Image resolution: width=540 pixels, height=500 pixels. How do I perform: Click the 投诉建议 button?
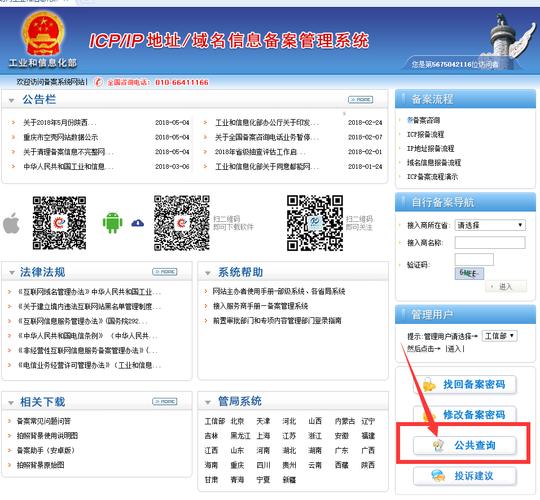[x=465, y=476]
